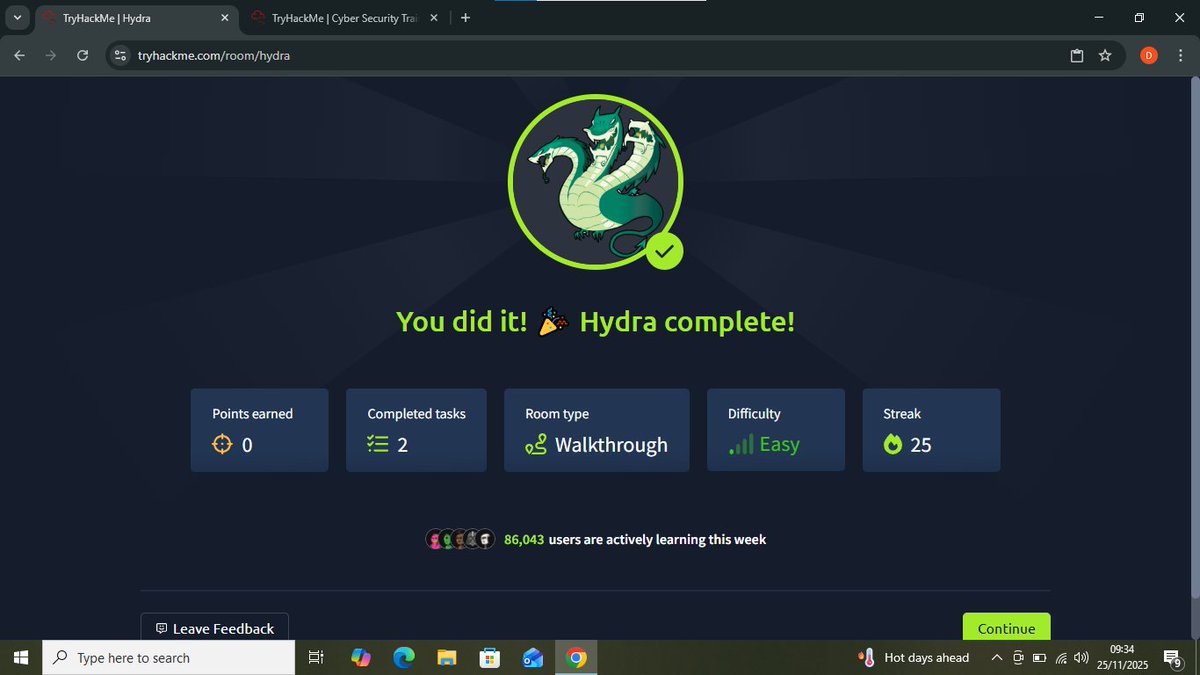Click the green checkmark badge on the logo
This screenshot has height=675, width=1200.
(665, 252)
